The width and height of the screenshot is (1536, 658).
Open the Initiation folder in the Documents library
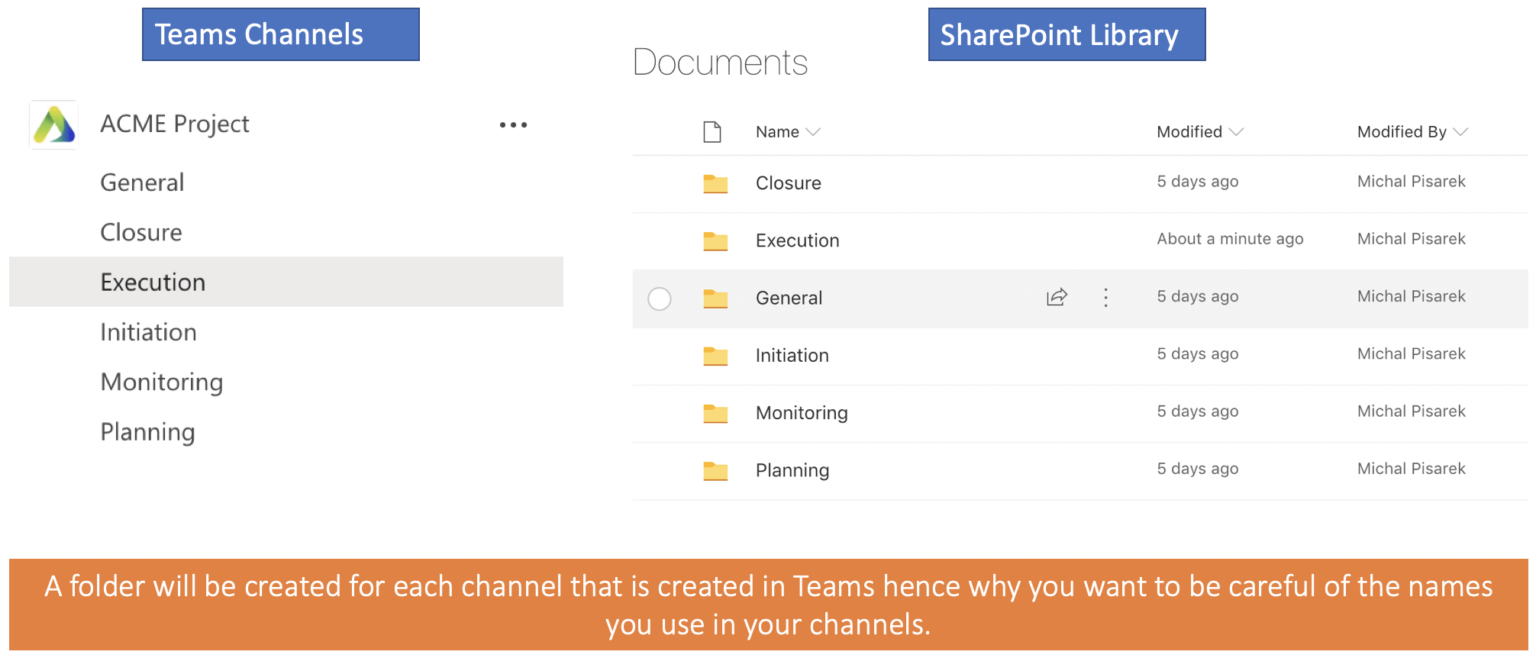pos(792,355)
